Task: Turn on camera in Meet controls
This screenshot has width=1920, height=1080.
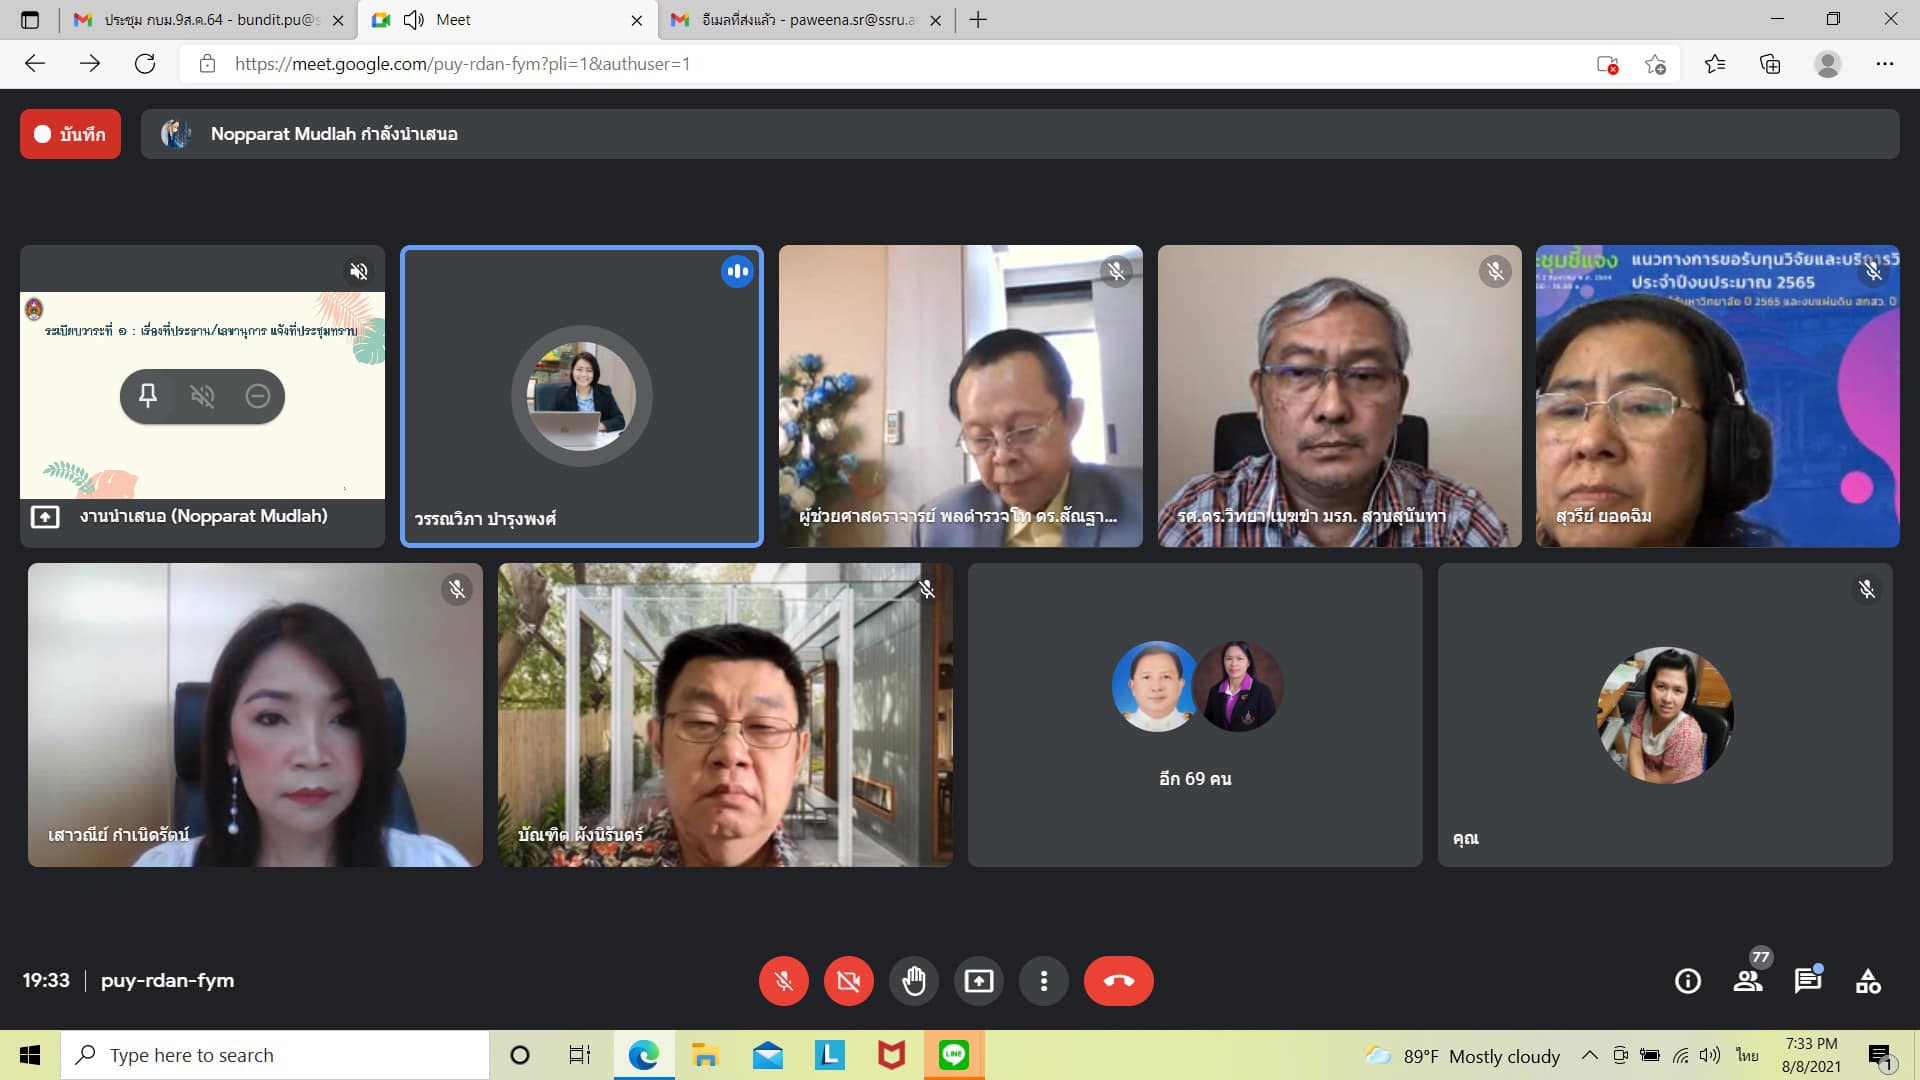Action: pos(848,981)
